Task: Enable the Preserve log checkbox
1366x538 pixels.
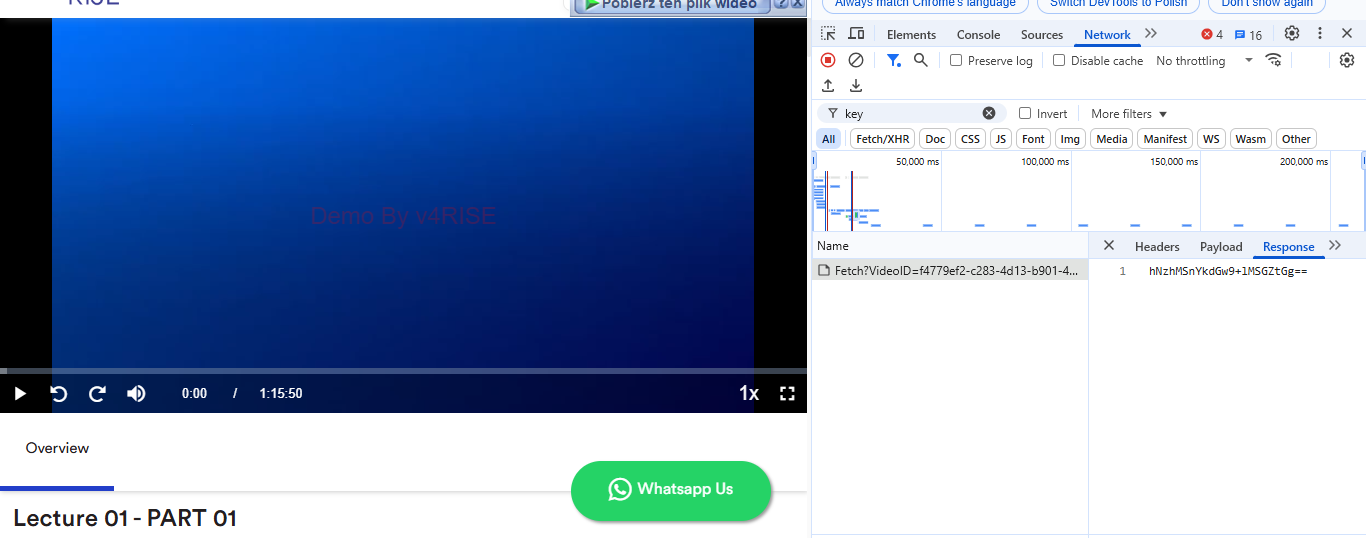Action: pyautogui.click(x=956, y=60)
